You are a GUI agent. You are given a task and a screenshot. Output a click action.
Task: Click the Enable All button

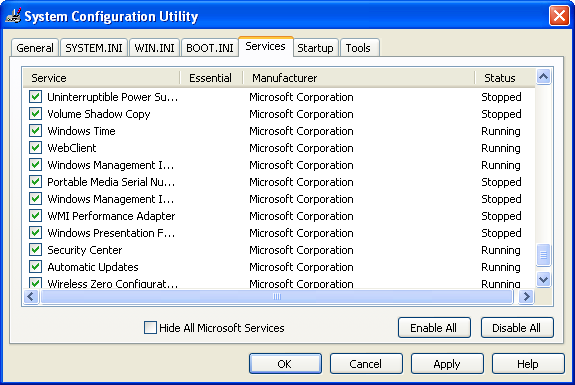tap(434, 327)
